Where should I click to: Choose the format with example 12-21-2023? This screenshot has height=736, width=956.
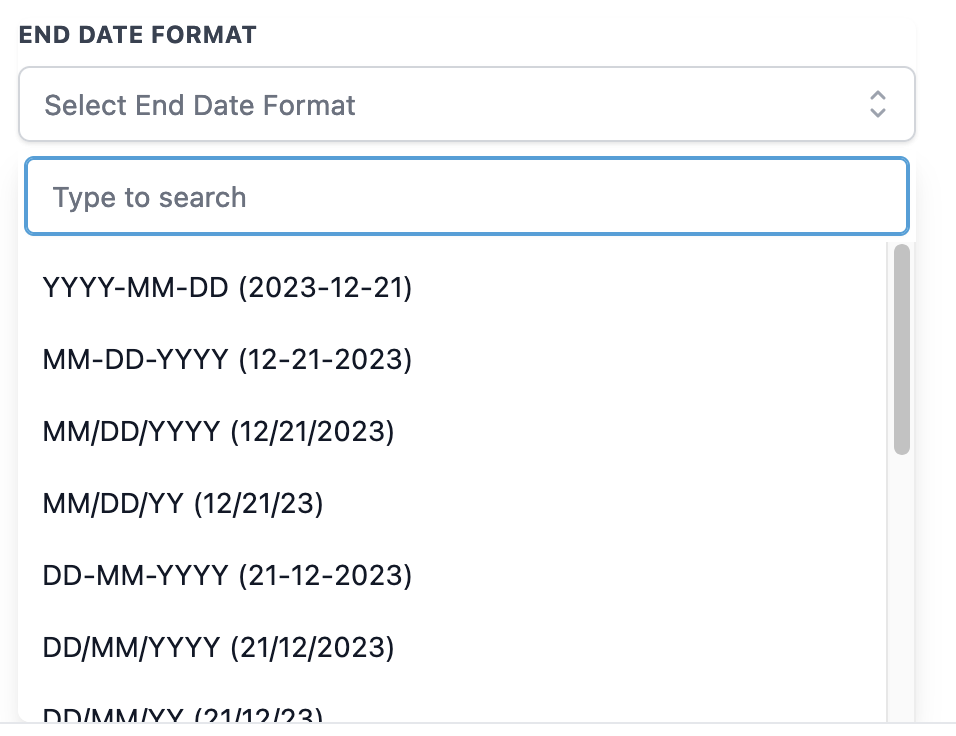pos(452,359)
